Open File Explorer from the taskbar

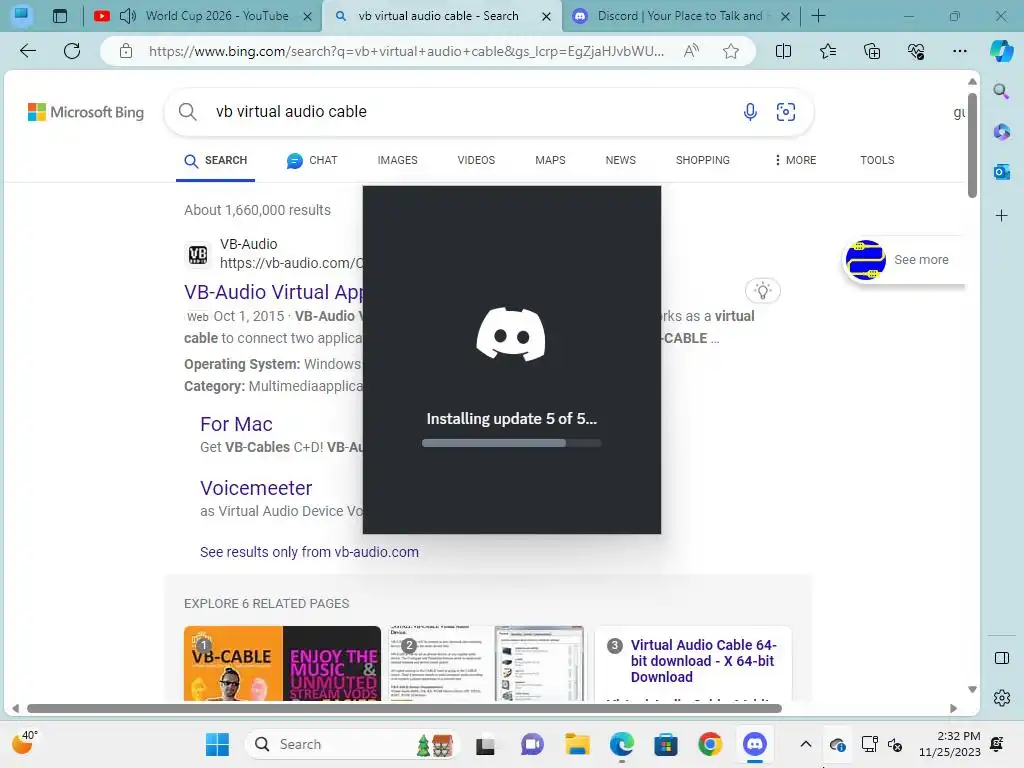click(577, 744)
